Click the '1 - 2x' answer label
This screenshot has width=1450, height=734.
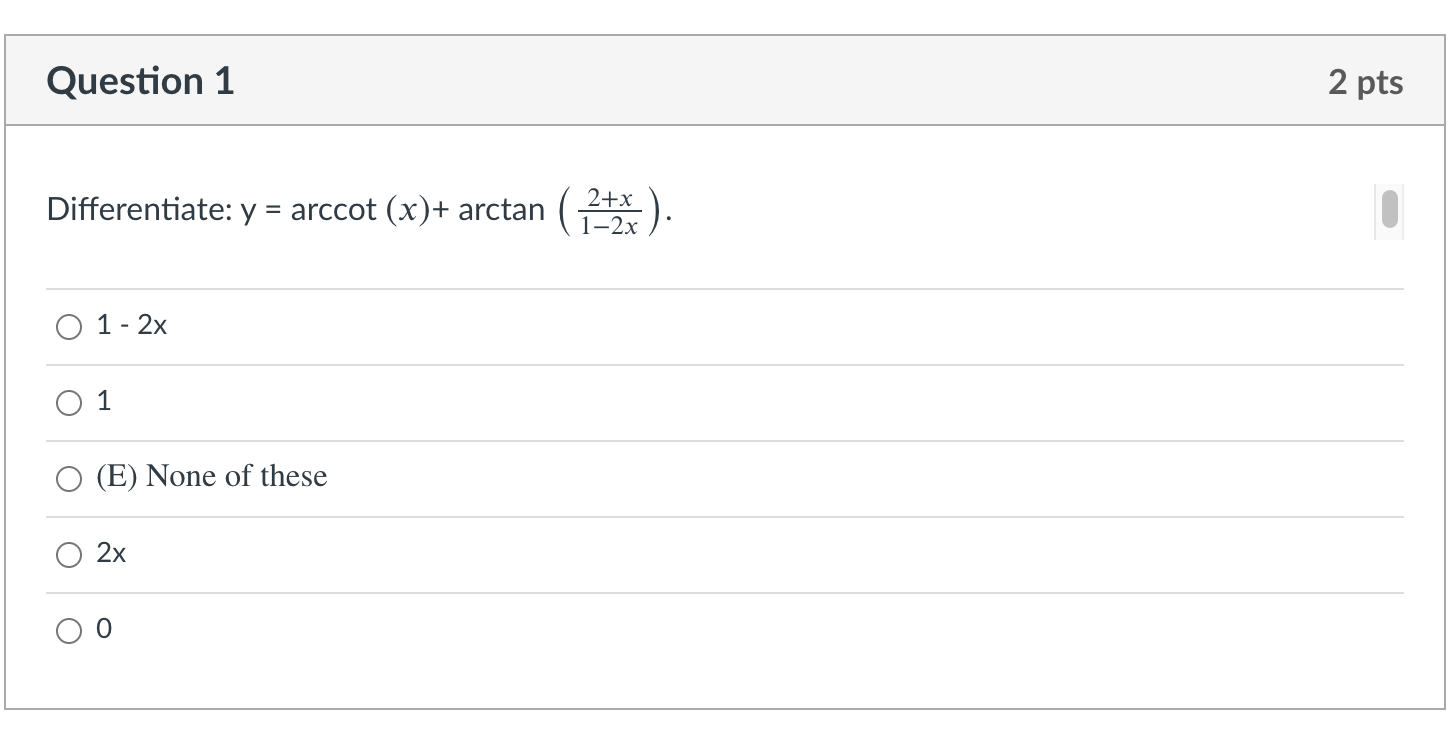132,326
